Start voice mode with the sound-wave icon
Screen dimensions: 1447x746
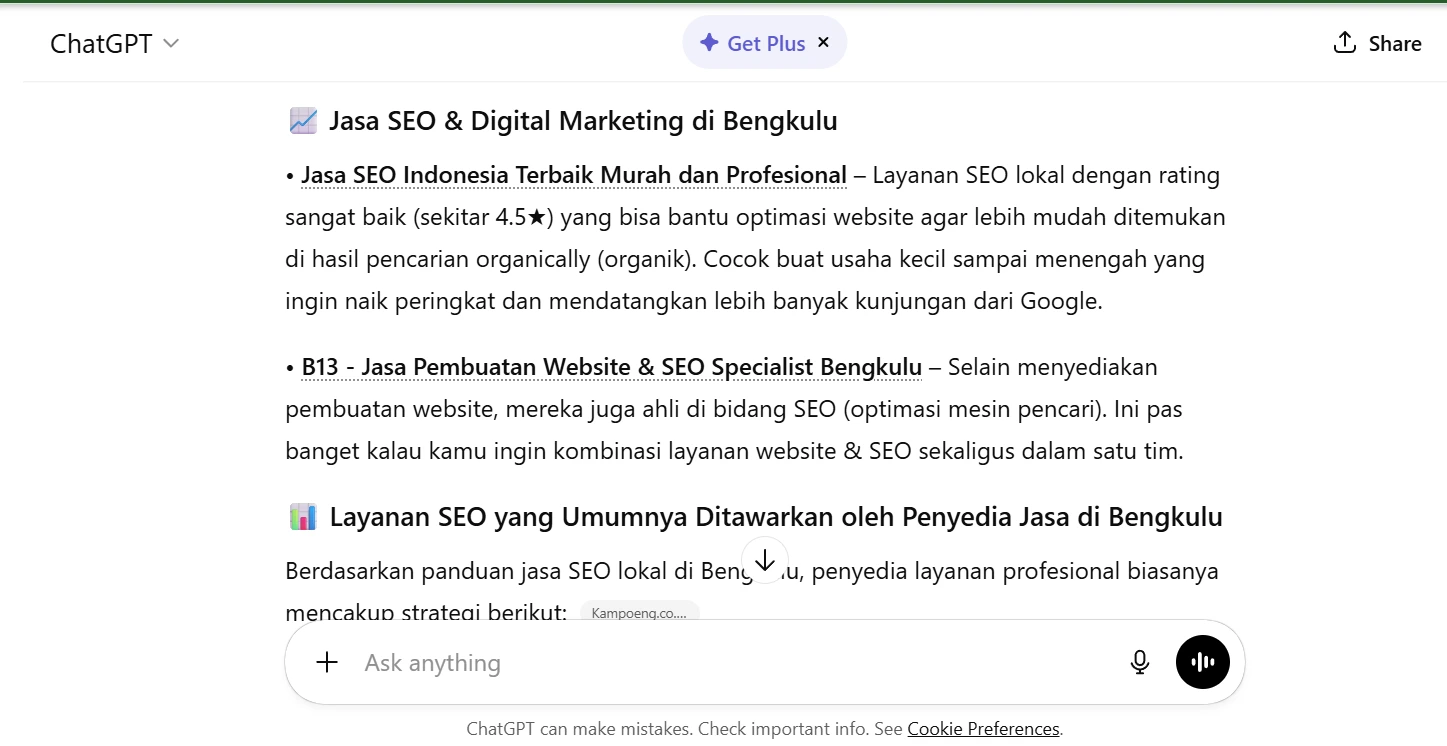(1202, 661)
